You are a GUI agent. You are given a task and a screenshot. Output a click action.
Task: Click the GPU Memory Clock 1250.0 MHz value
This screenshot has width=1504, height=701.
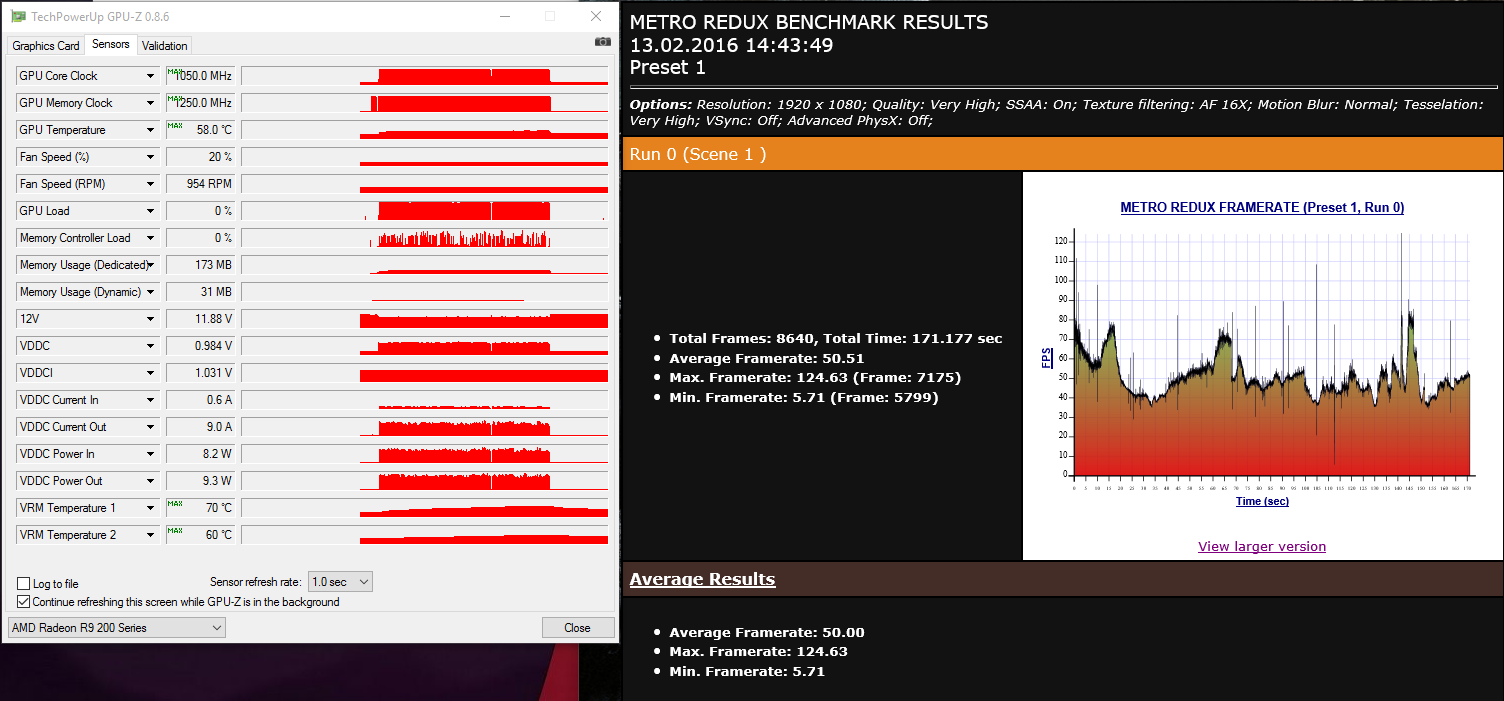[200, 103]
